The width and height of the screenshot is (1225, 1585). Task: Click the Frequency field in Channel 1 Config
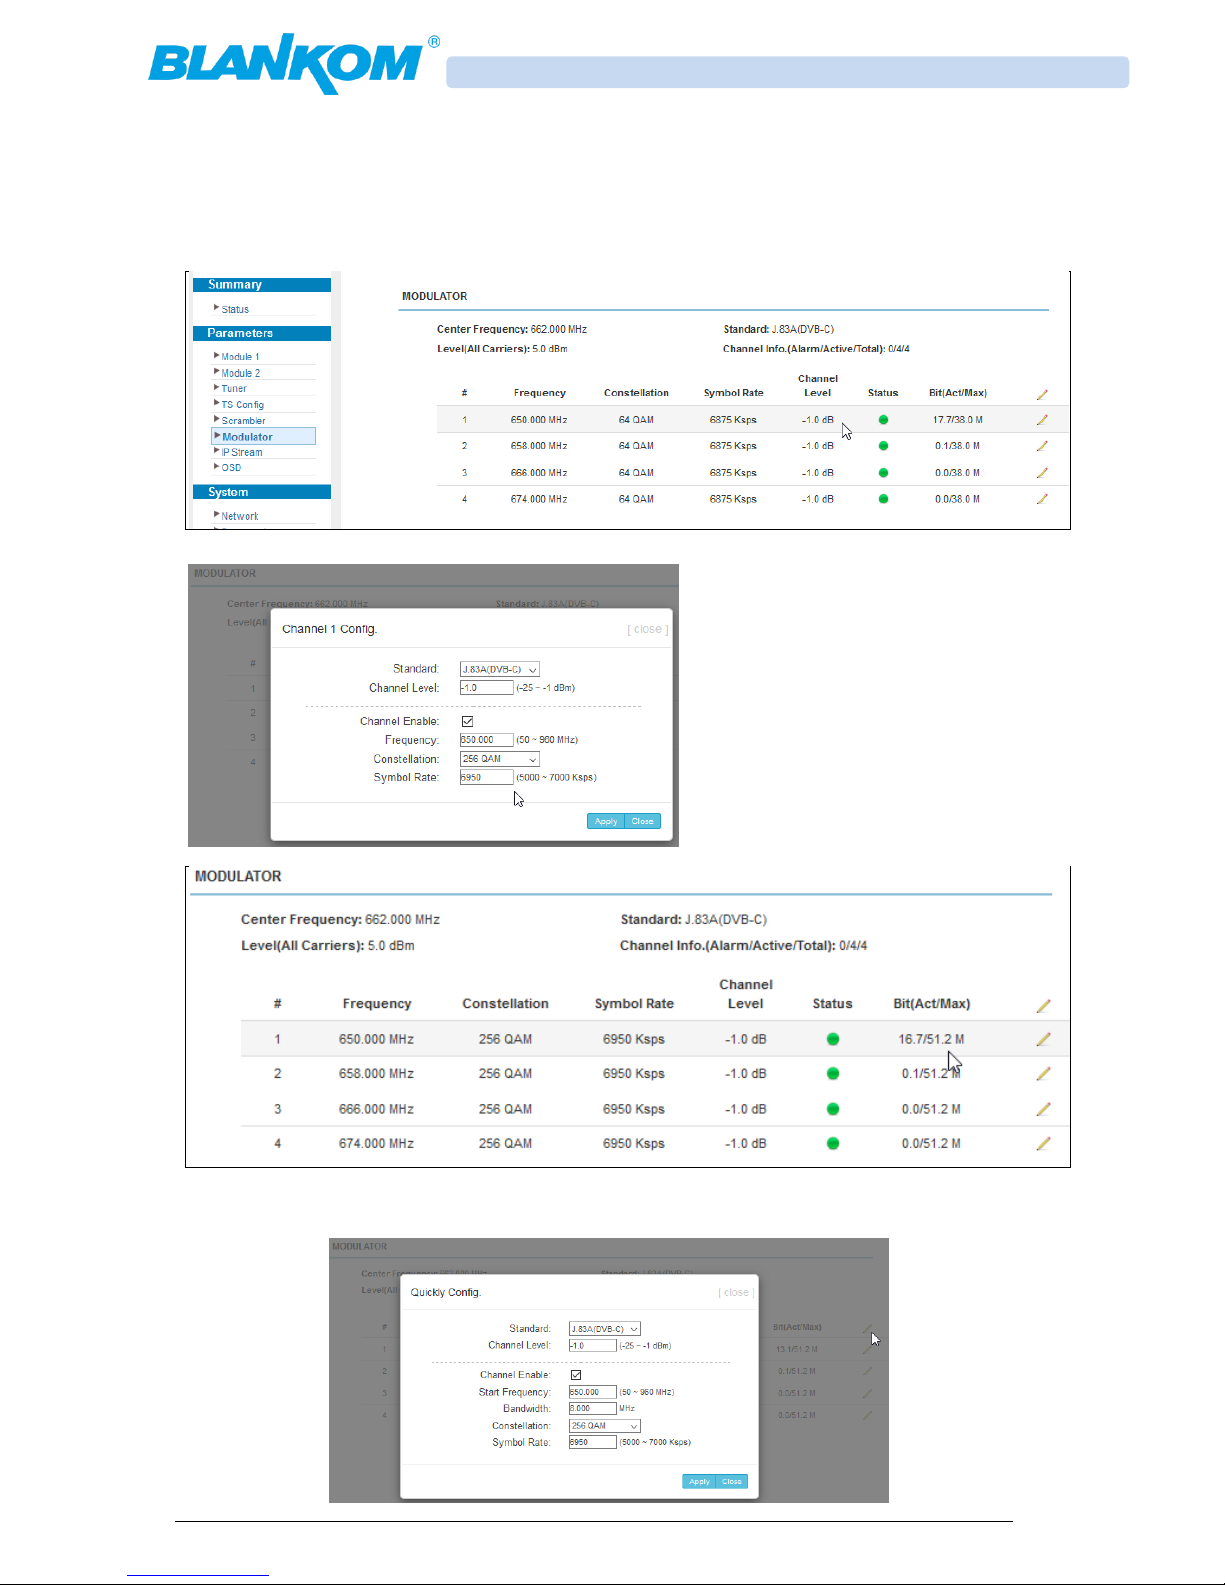[487, 740]
